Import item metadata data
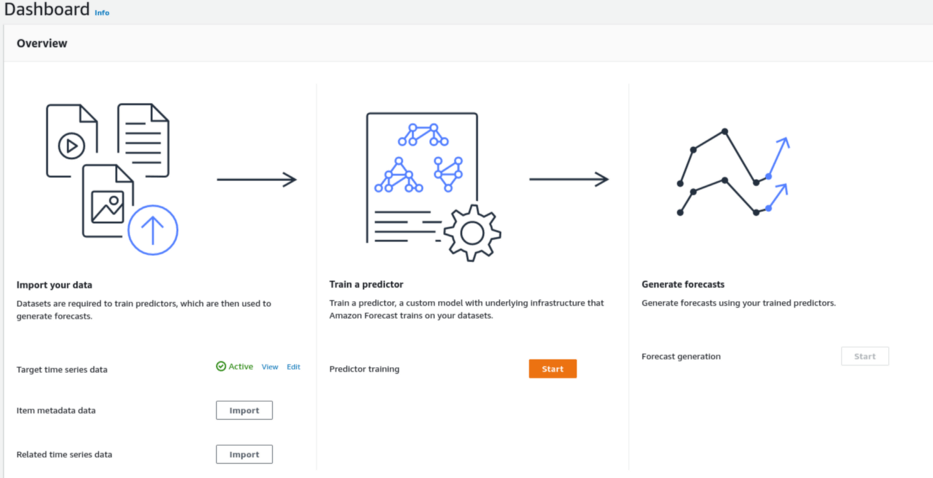The width and height of the screenshot is (933, 478). tap(244, 410)
